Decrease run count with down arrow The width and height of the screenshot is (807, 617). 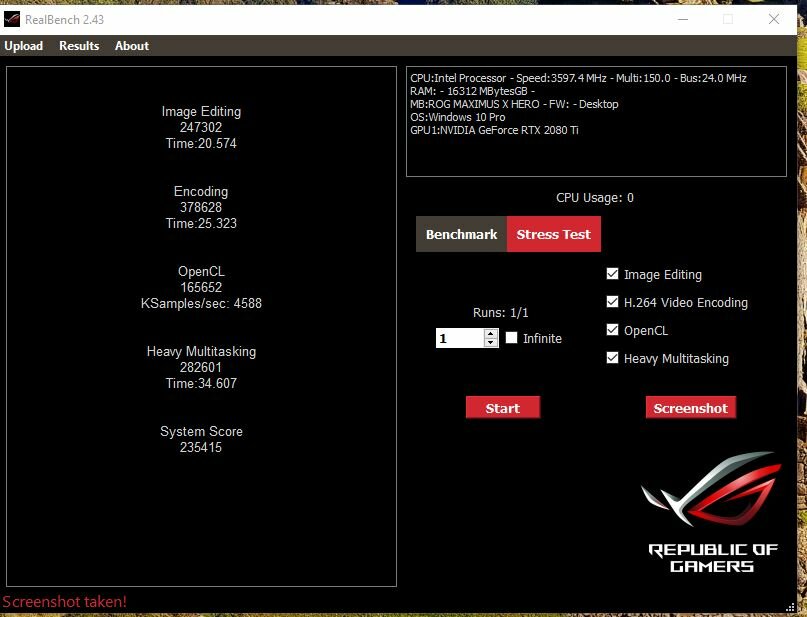491,343
